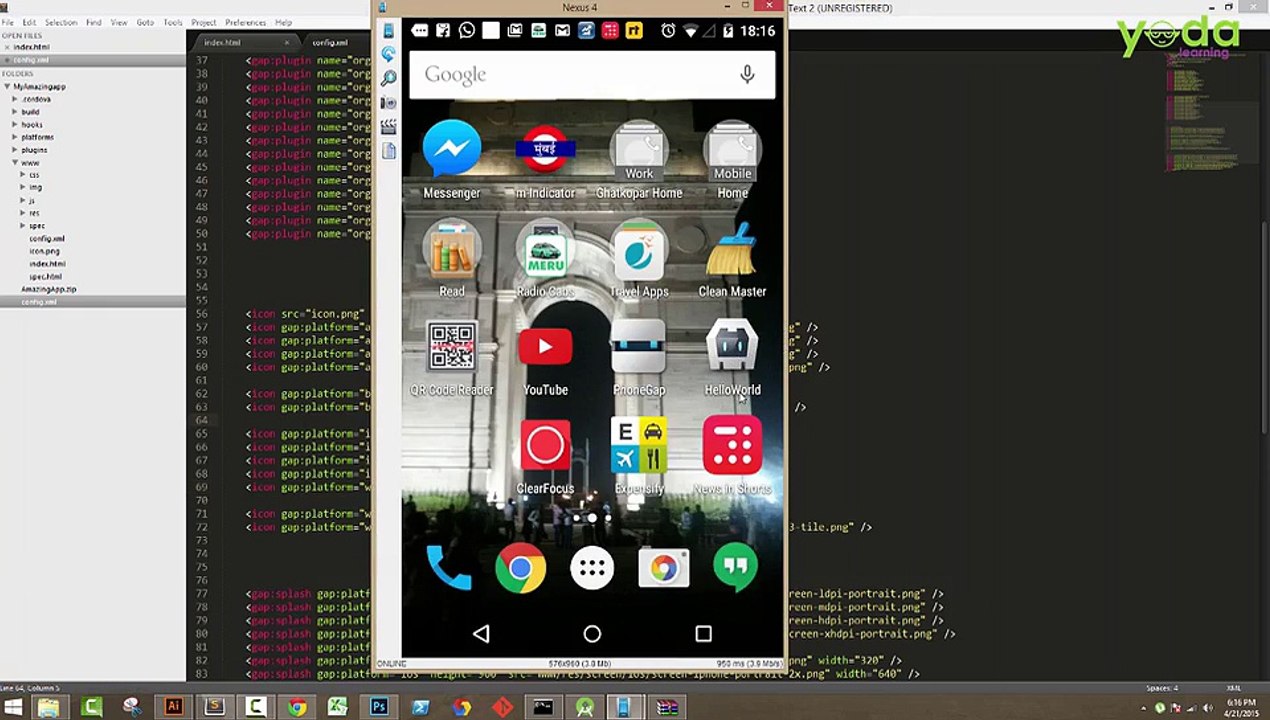Open Expensify app
1270x720 pixels.
coord(639,445)
